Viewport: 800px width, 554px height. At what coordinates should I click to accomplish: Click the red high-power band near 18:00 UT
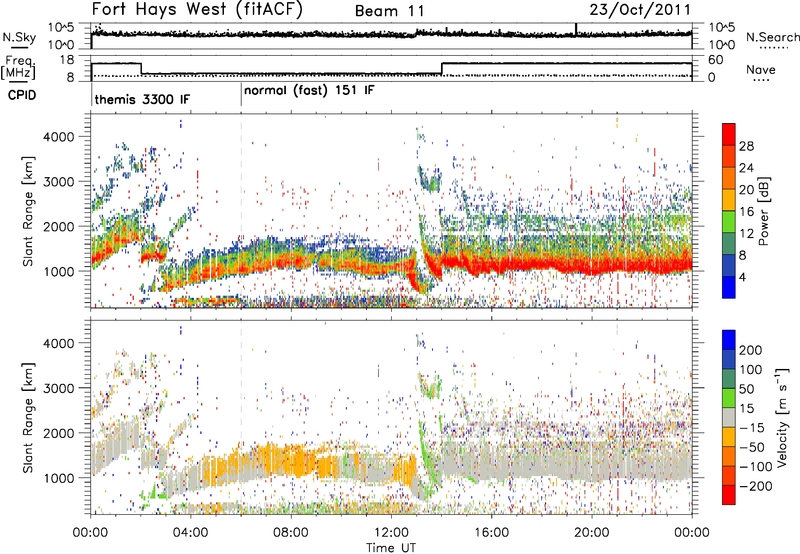(x=541, y=265)
